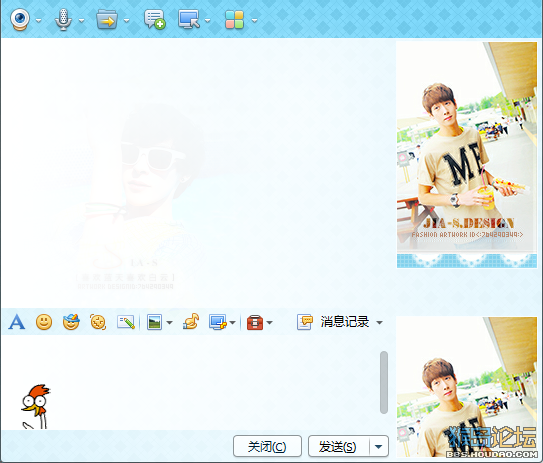Open remote desktop assistance icon
543x463 pixels.
(189, 19)
